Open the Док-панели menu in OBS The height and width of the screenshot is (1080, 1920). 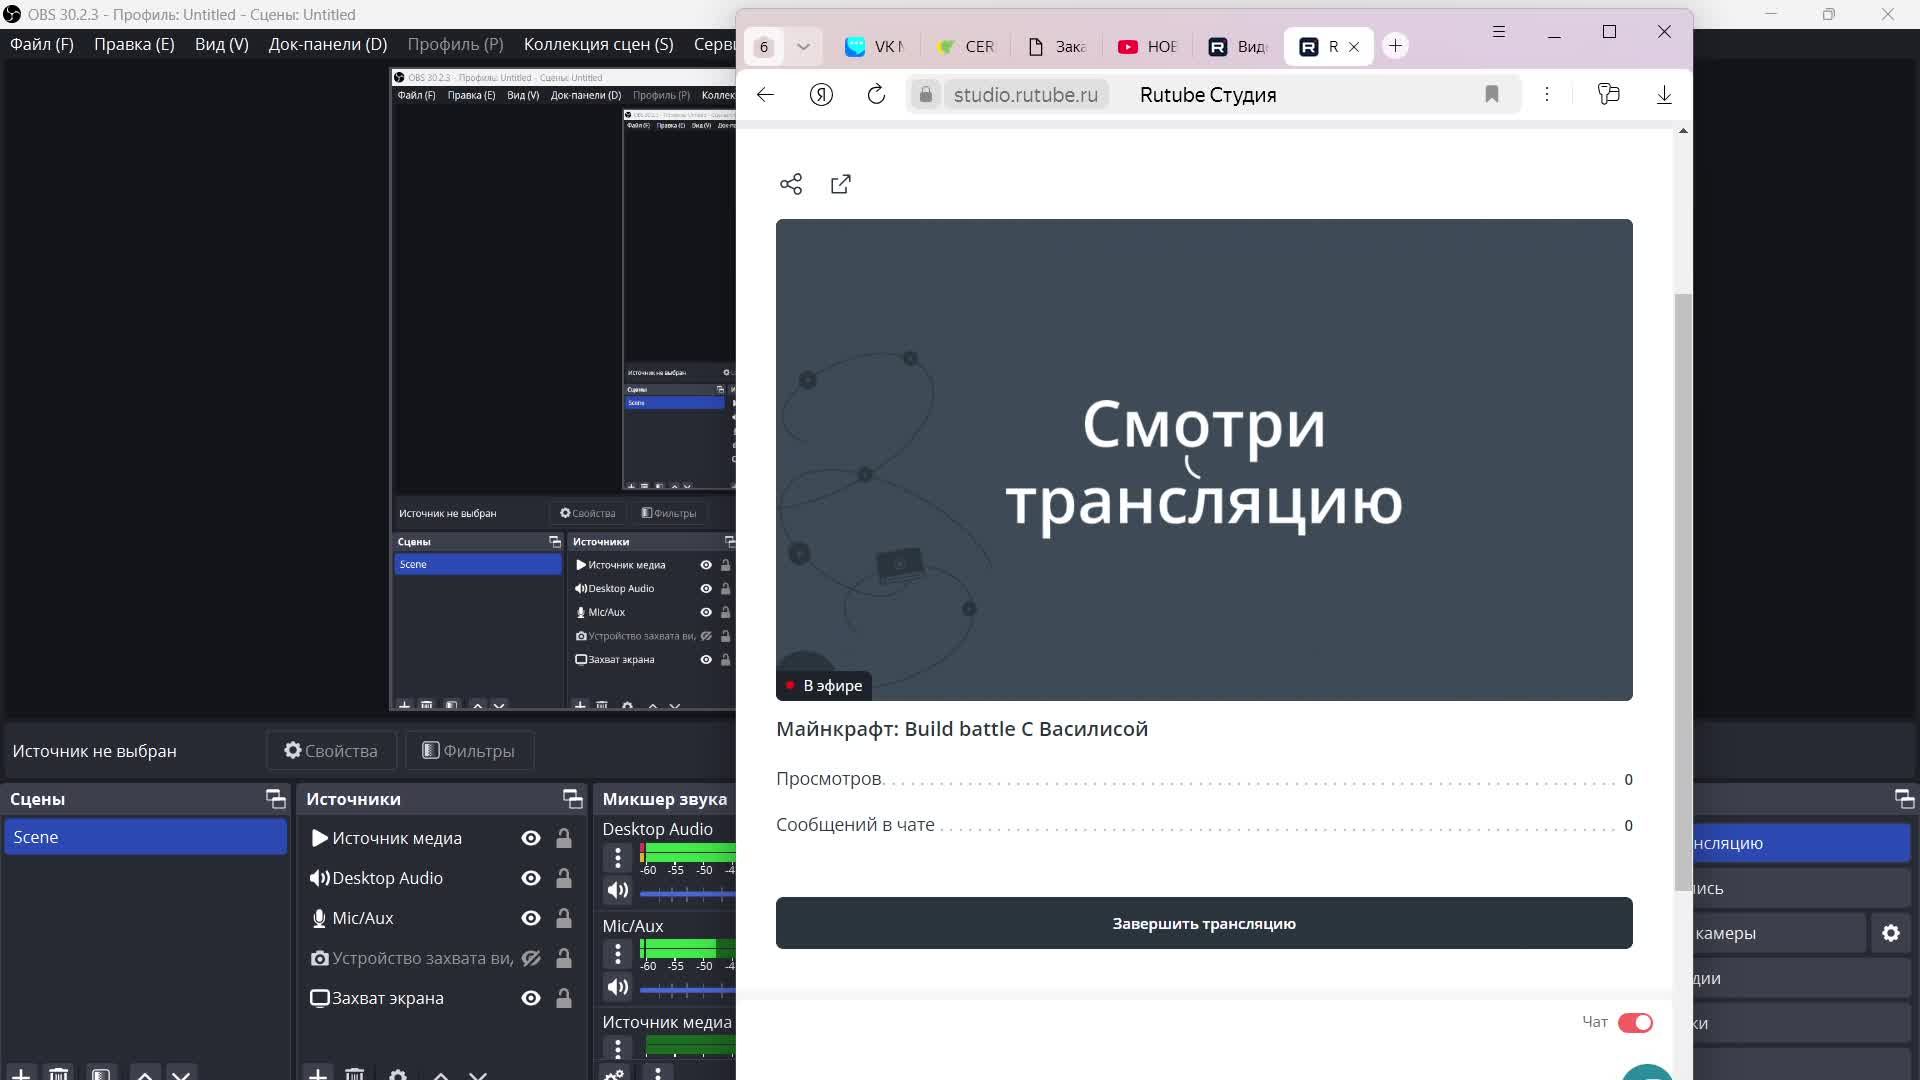tap(328, 44)
